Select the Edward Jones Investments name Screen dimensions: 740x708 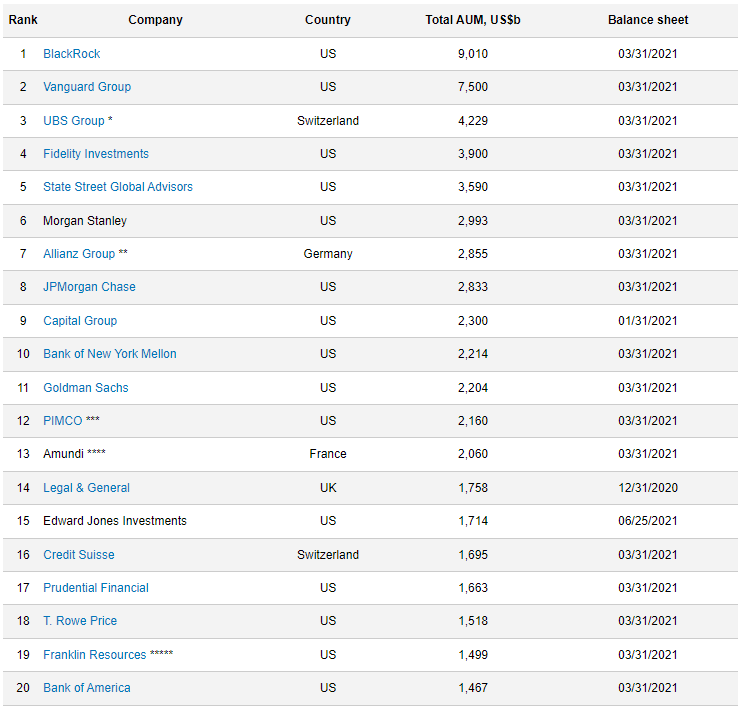[x=115, y=521]
